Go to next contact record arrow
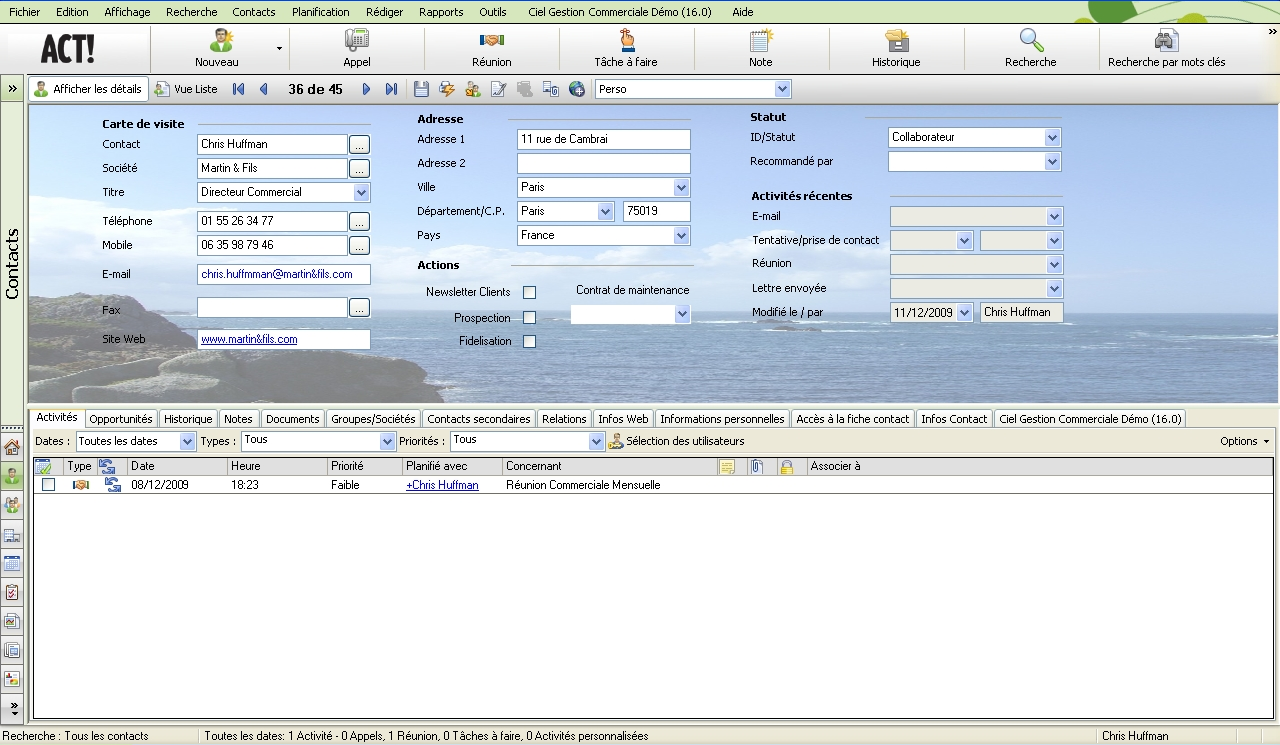 (366, 89)
